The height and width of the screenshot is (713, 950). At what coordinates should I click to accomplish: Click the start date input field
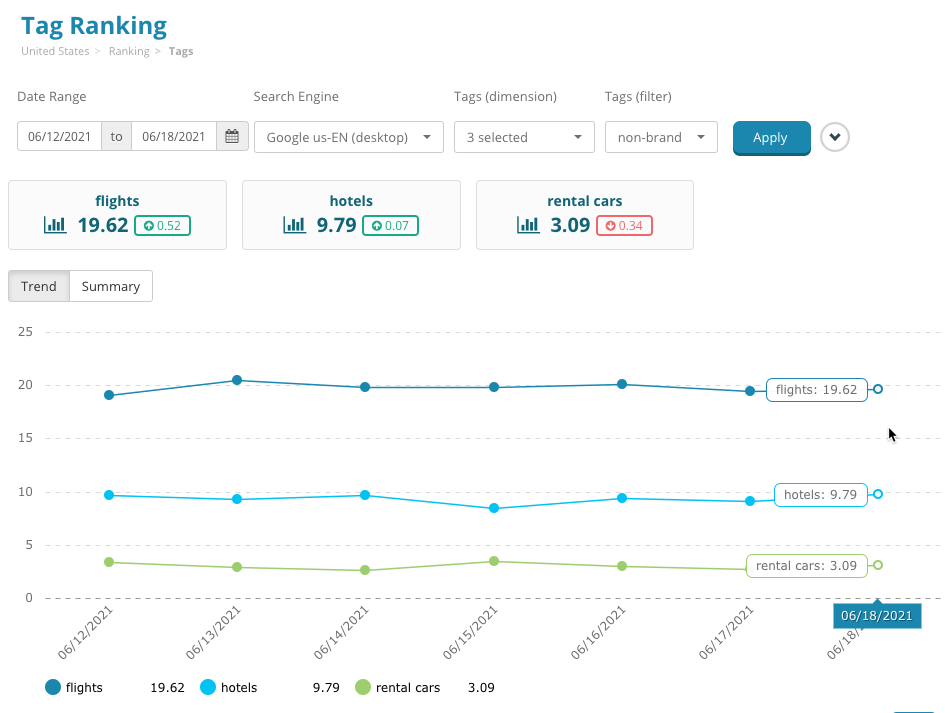point(60,136)
